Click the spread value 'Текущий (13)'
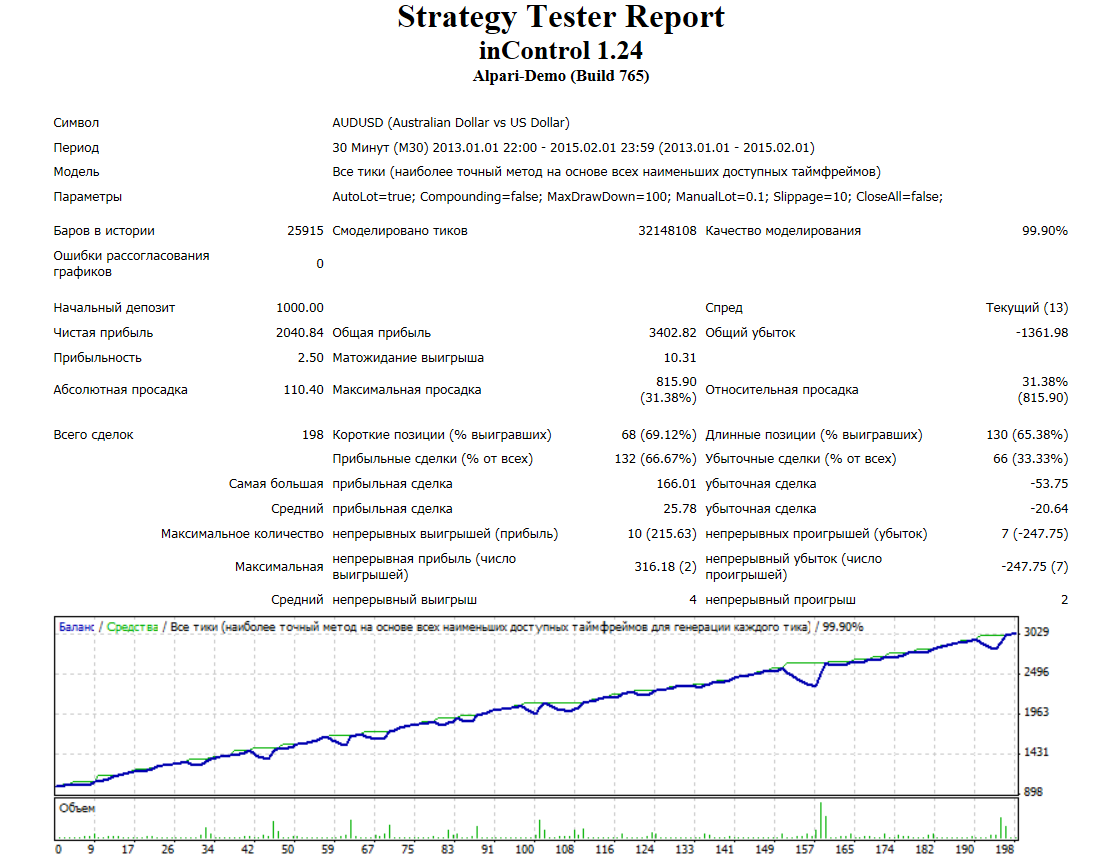The height and width of the screenshot is (865, 1110). point(1026,308)
